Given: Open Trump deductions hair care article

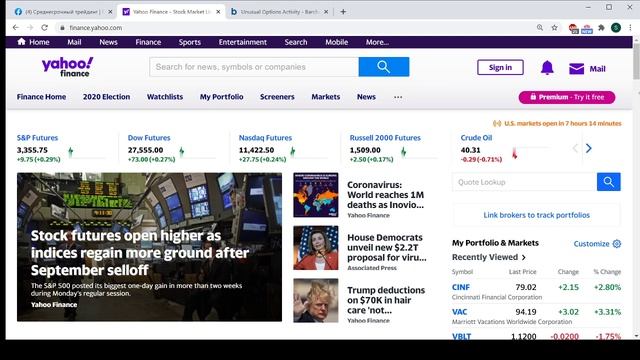Looking at the screenshot, I should point(386,300).
